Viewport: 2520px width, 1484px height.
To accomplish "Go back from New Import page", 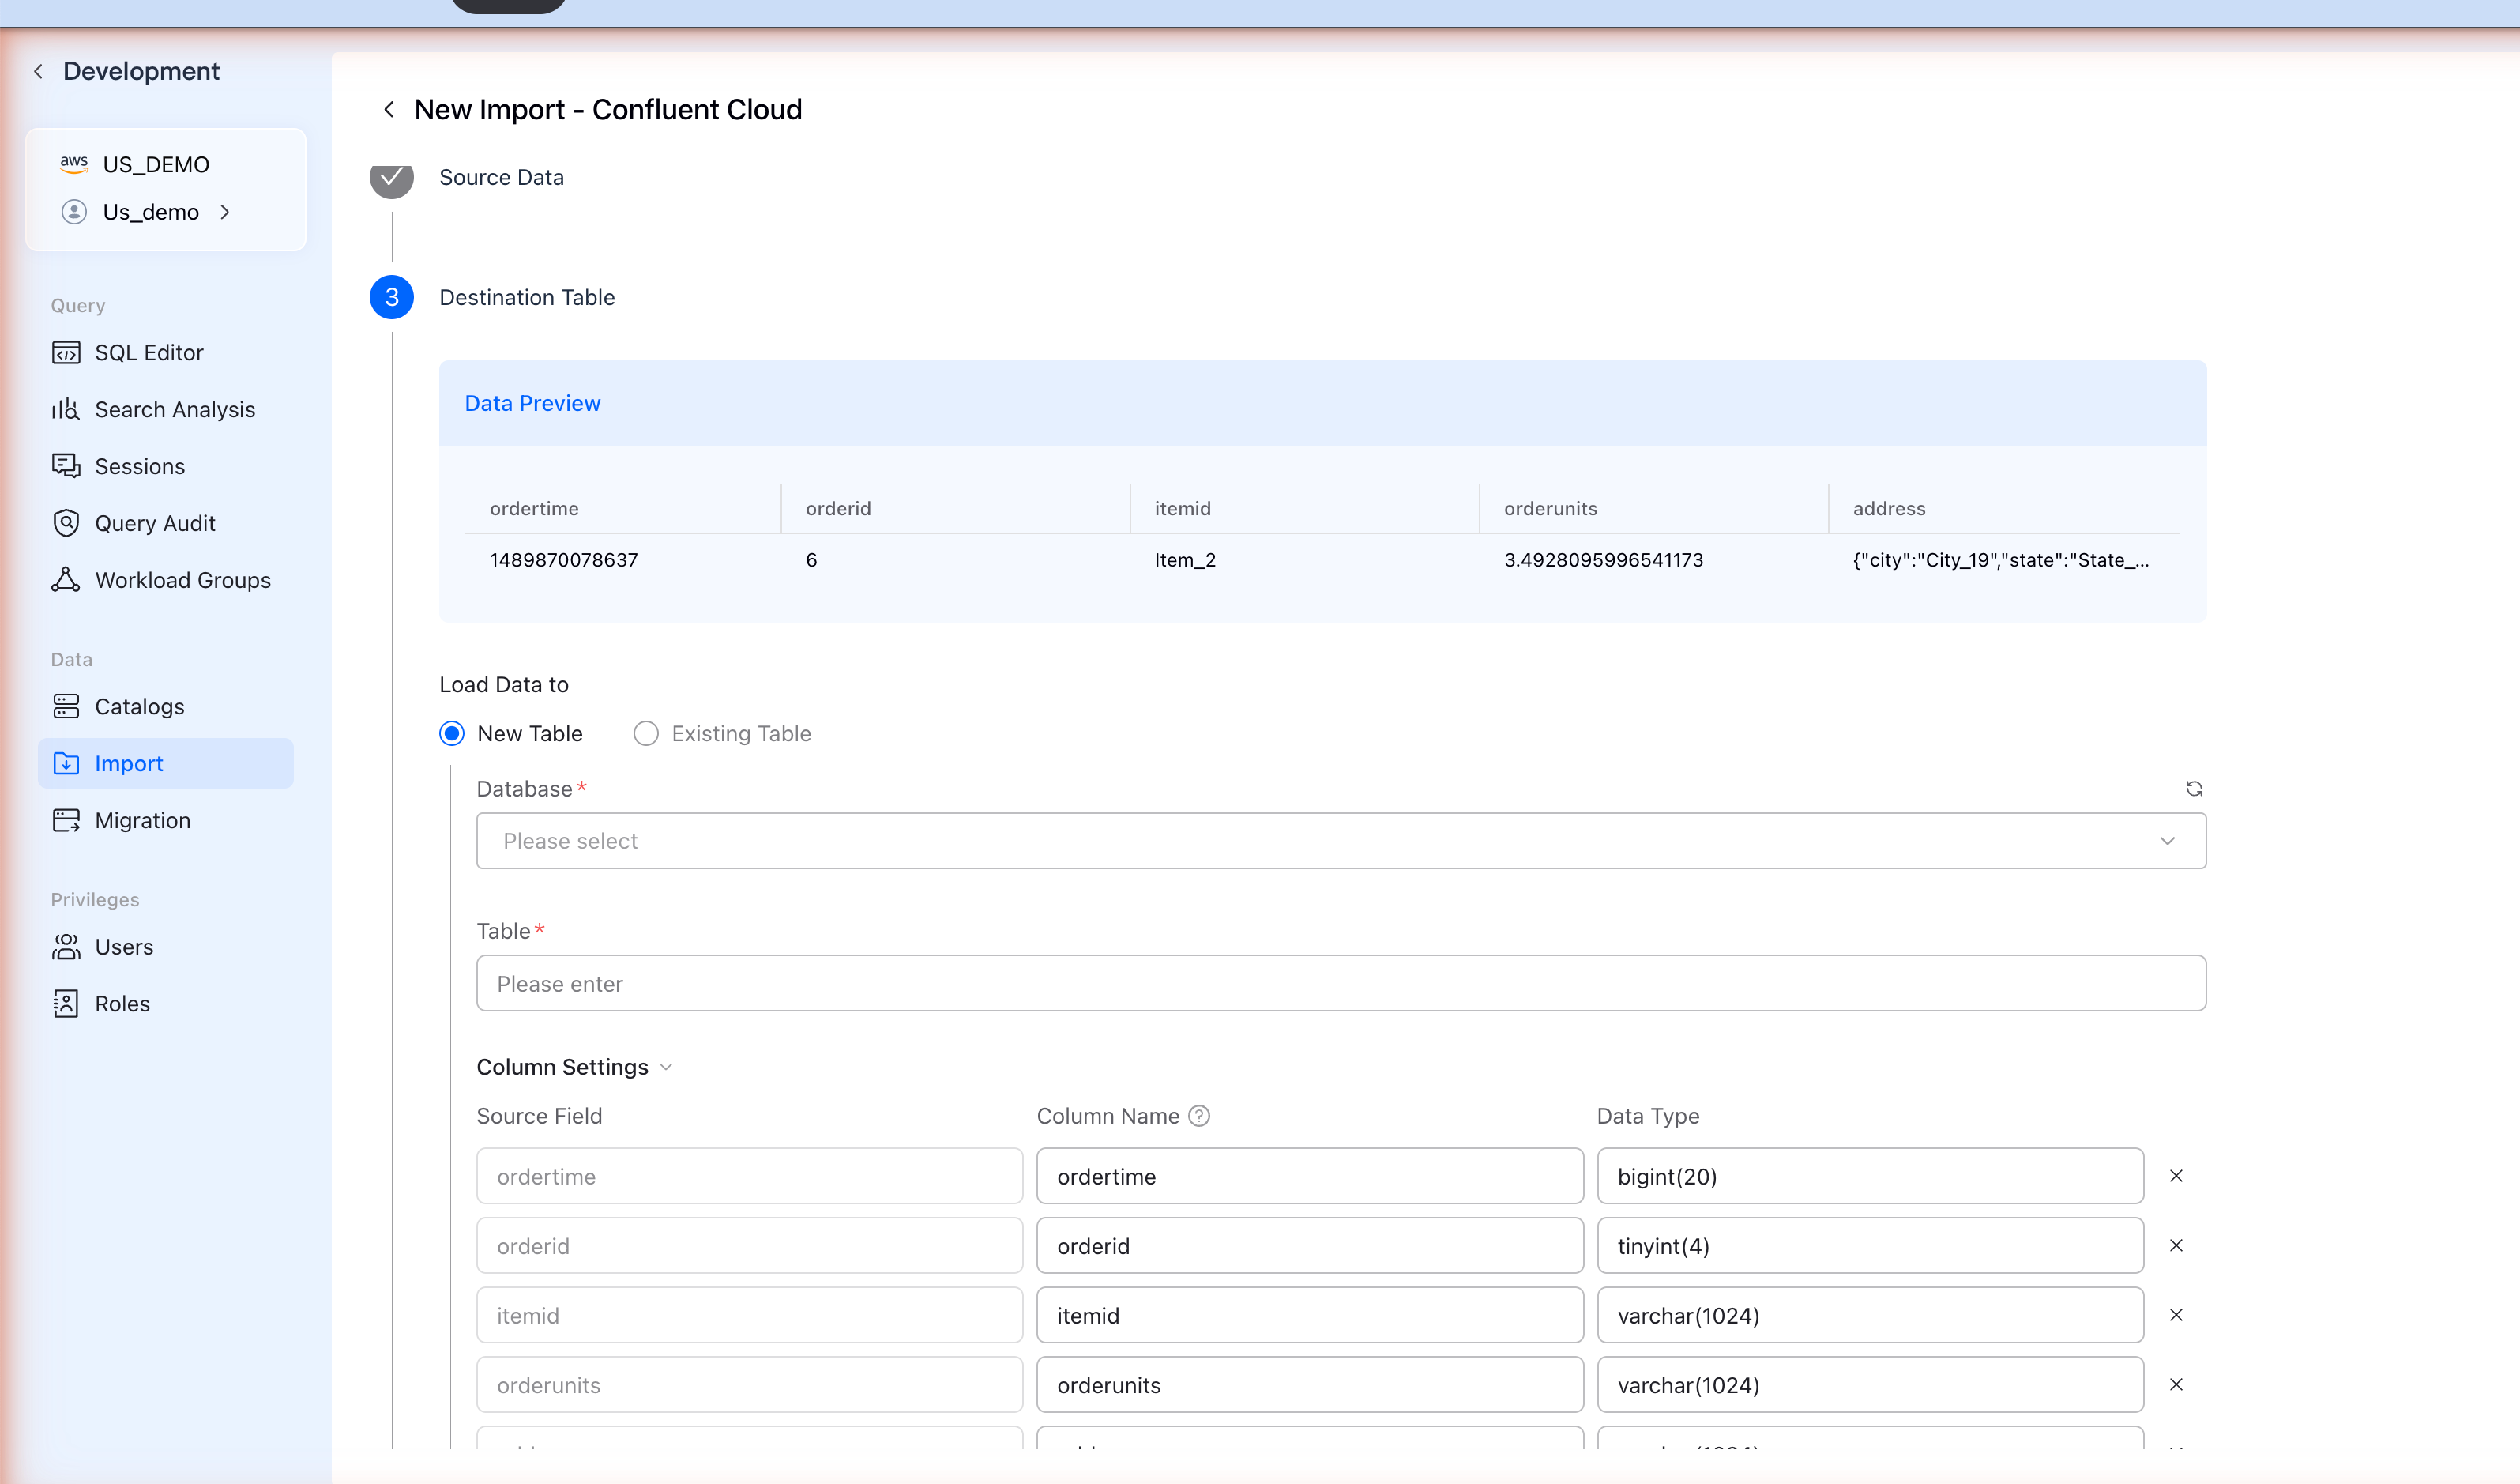I will pos(389,110).
